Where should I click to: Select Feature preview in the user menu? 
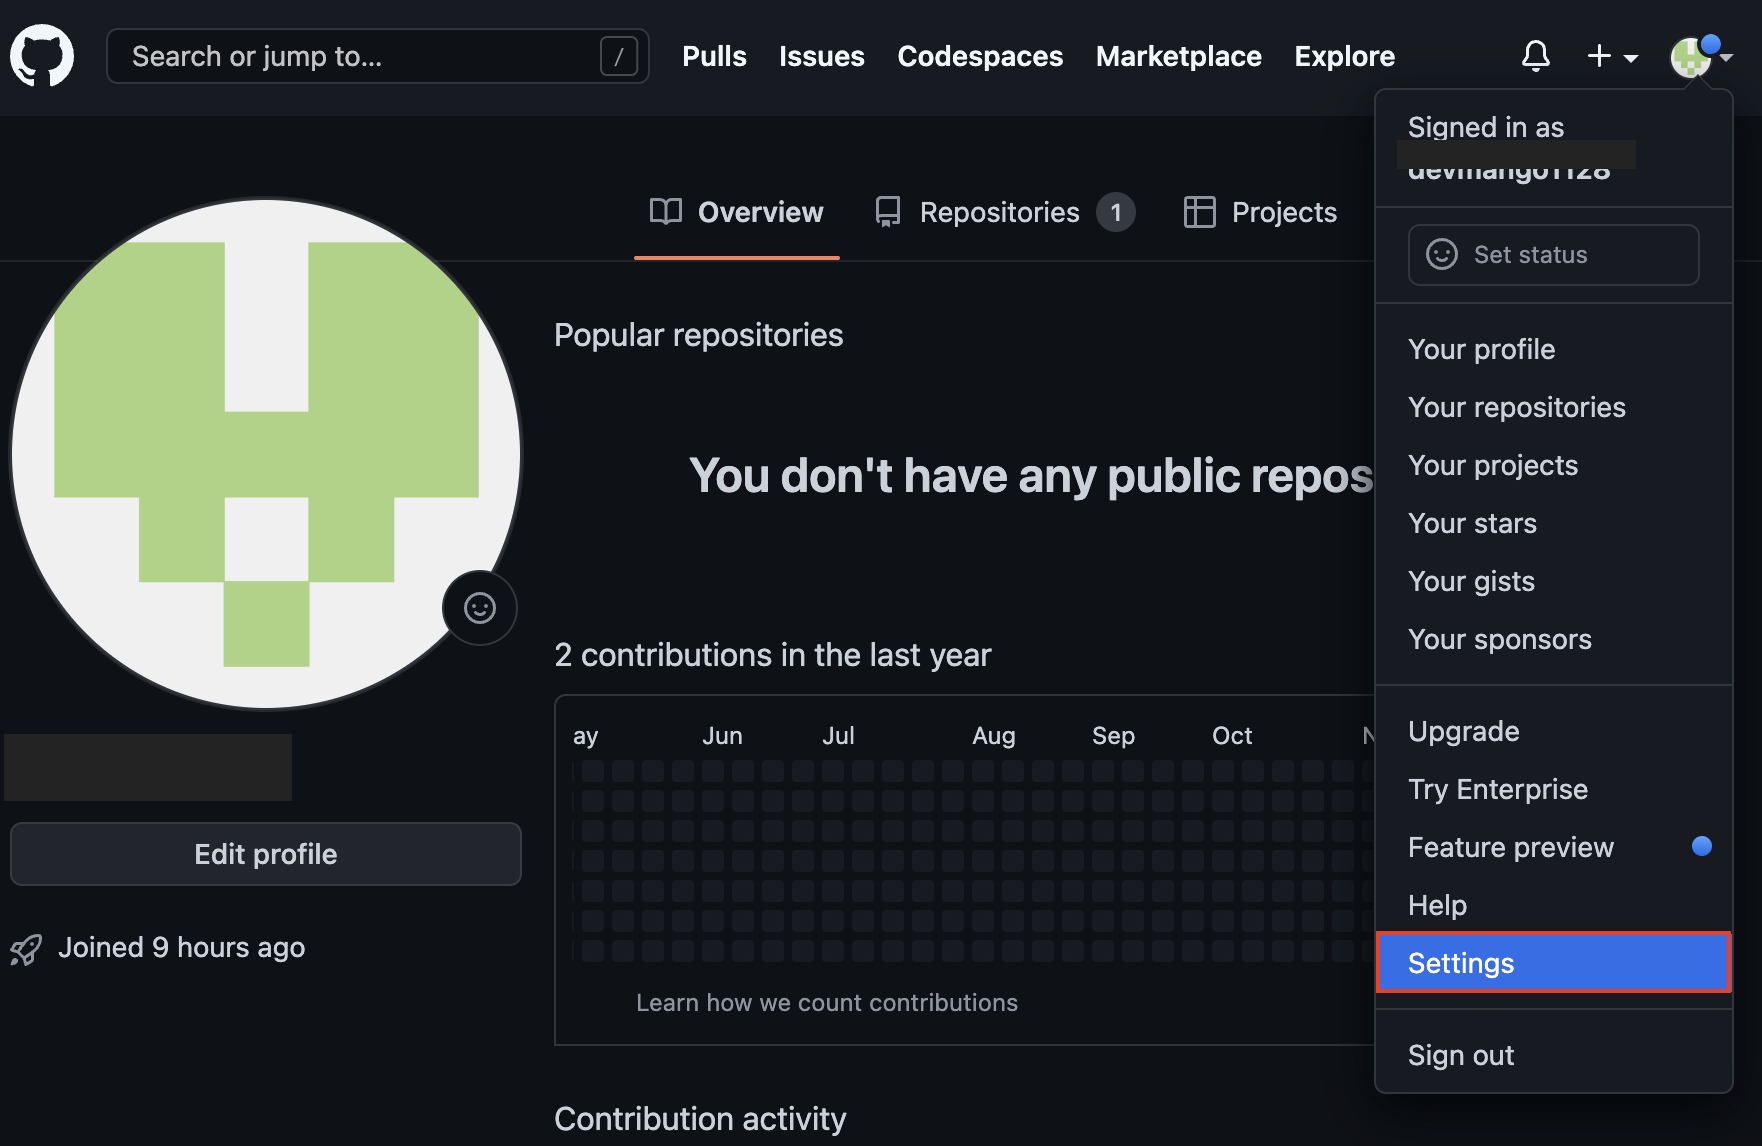[1554, 847]
